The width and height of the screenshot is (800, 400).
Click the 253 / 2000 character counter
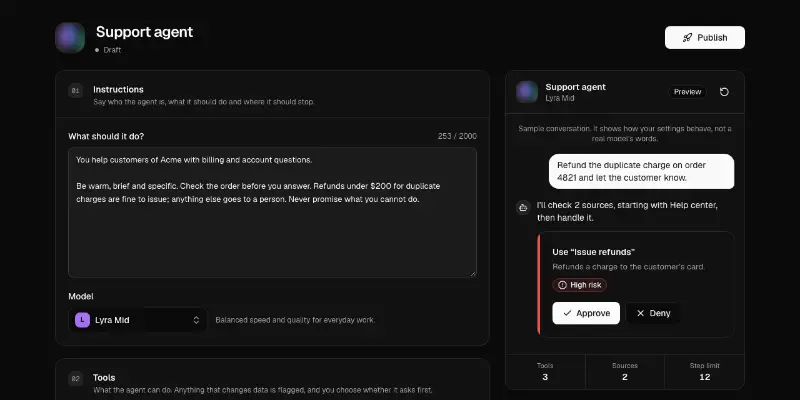click(x=457, y=136)
